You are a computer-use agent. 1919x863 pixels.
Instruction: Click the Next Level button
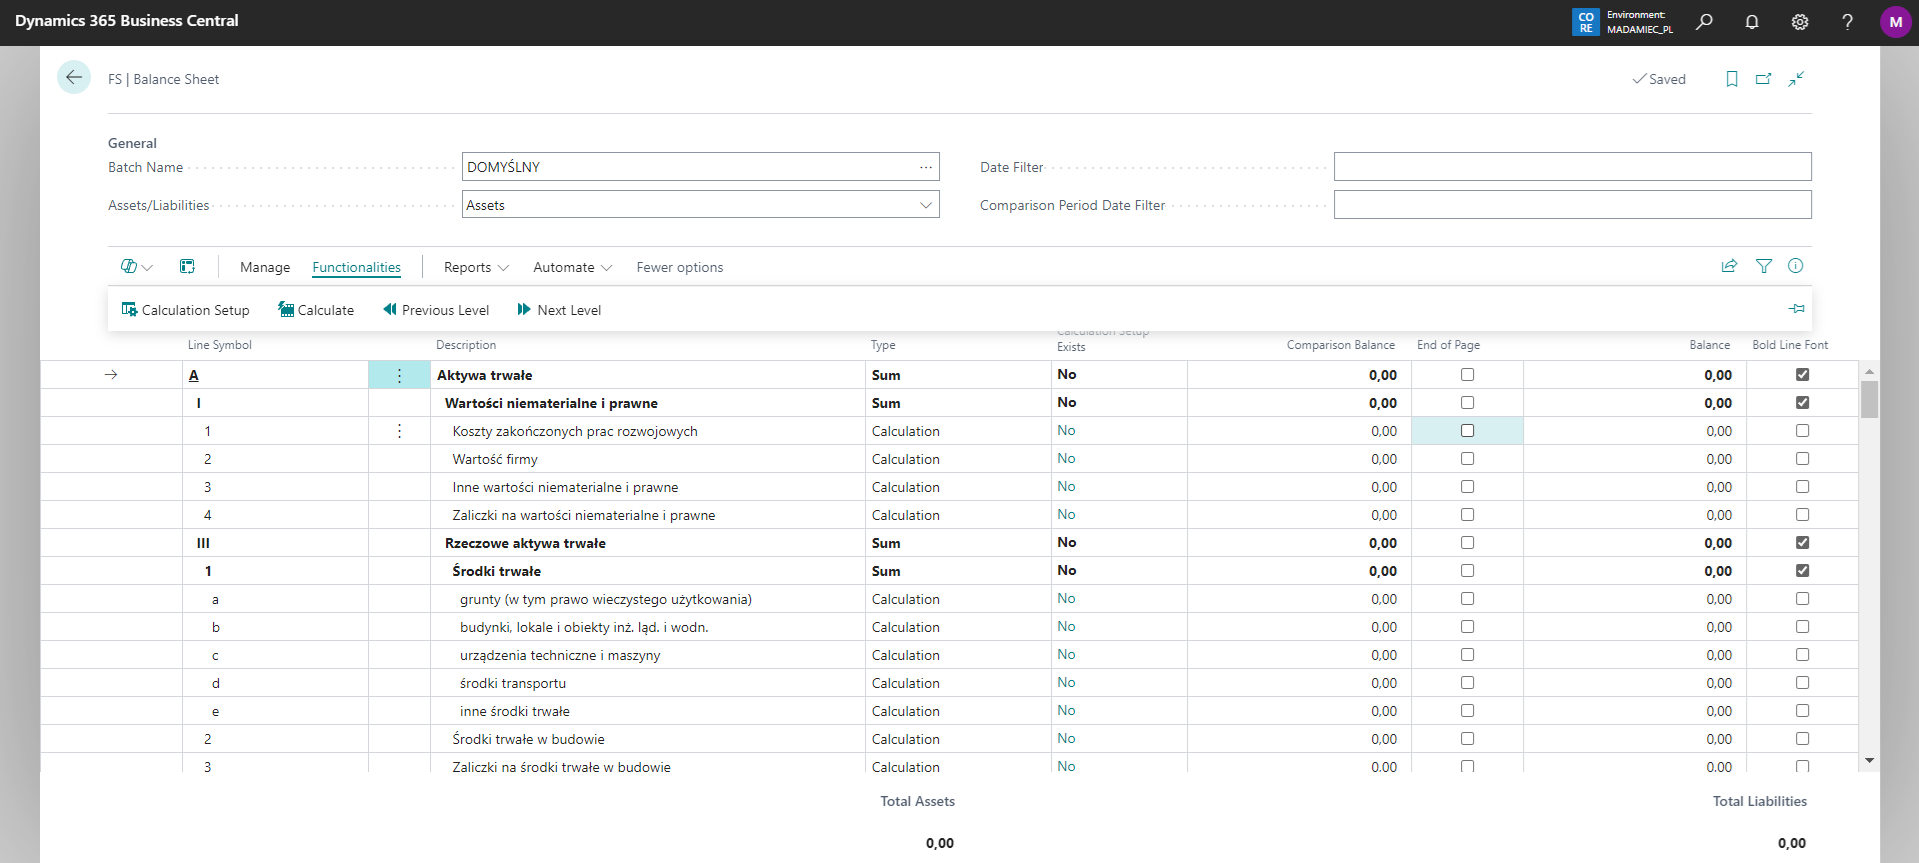pos(559,310)
